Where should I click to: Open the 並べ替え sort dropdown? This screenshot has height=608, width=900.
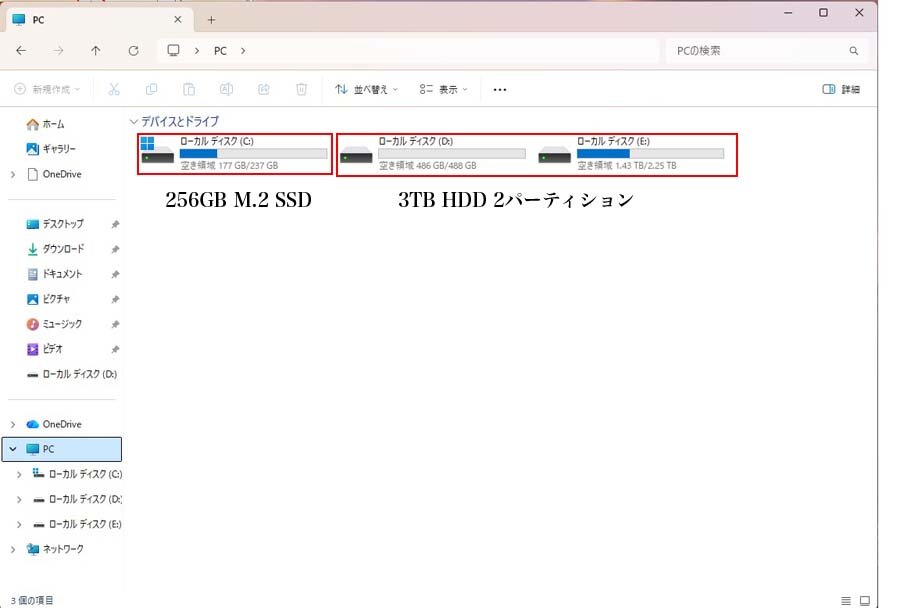pyautogui.click(x=366, y=89)
